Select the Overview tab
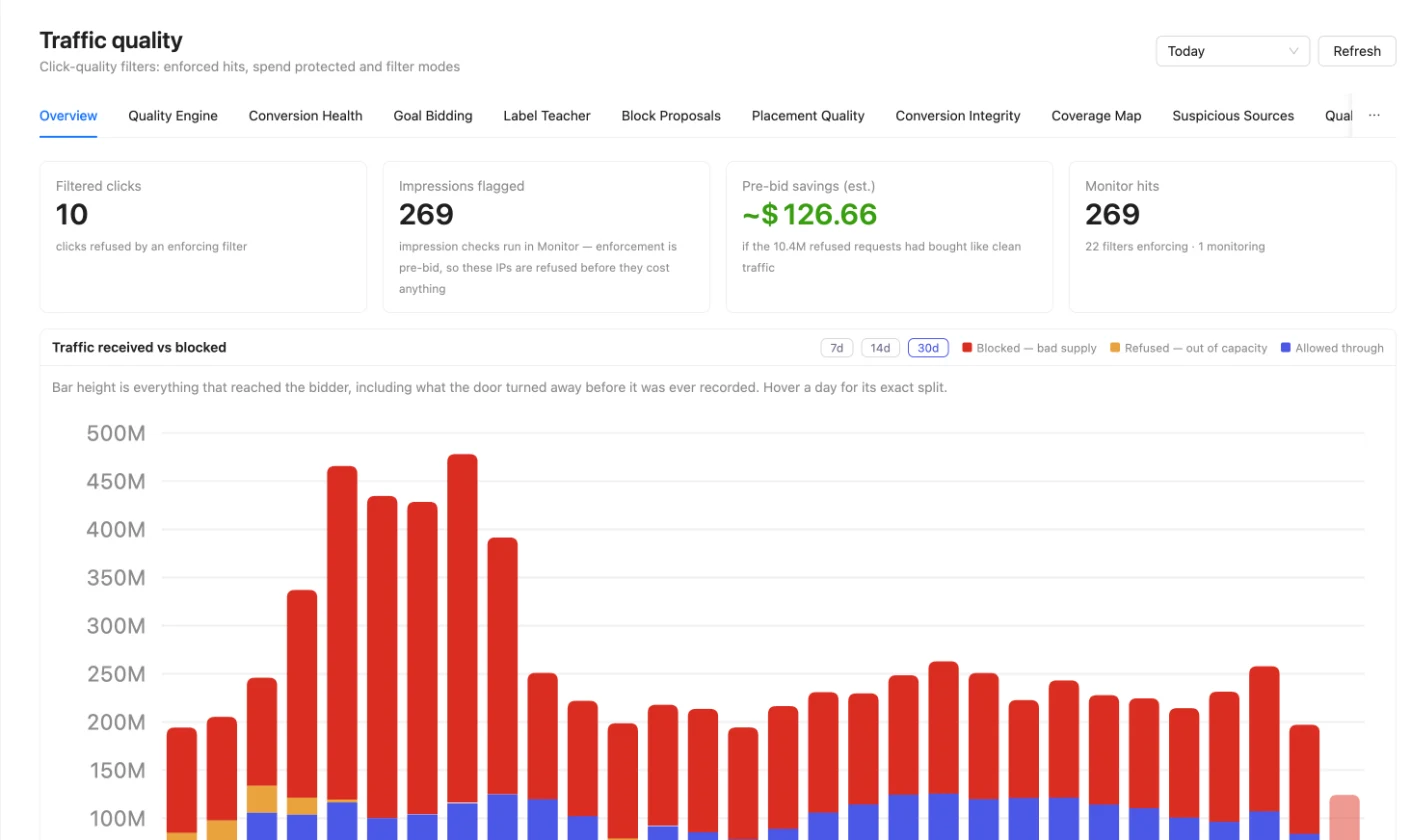Viewport: 1411px width, 840px height. 68,116
